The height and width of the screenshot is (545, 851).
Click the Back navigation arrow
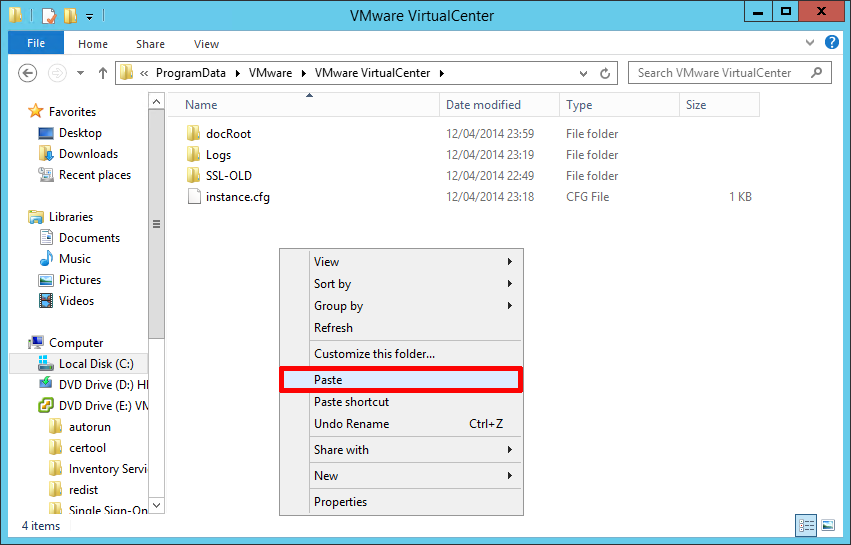pos(28,73)
